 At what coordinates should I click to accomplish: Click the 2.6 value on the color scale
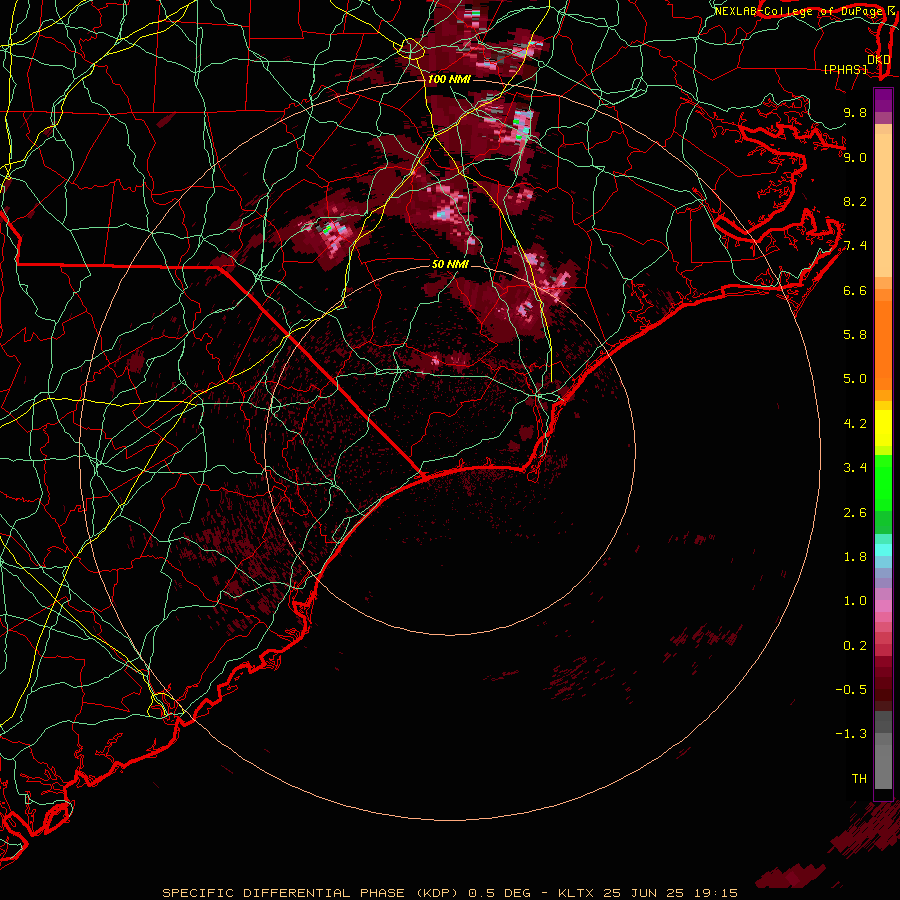(855, 513)
